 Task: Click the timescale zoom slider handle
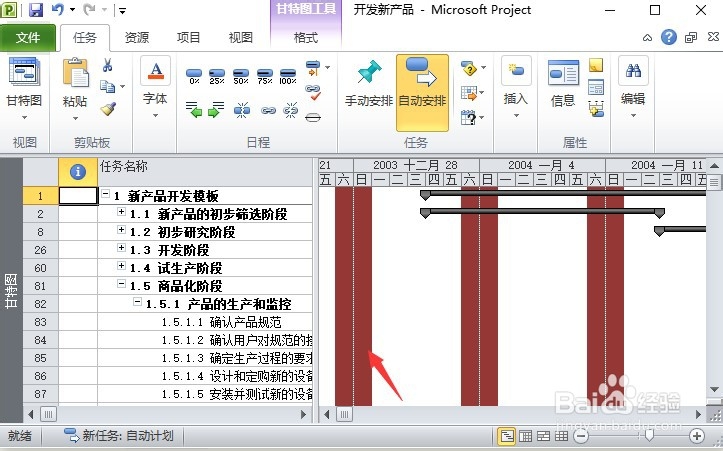(x=649, y=435)
